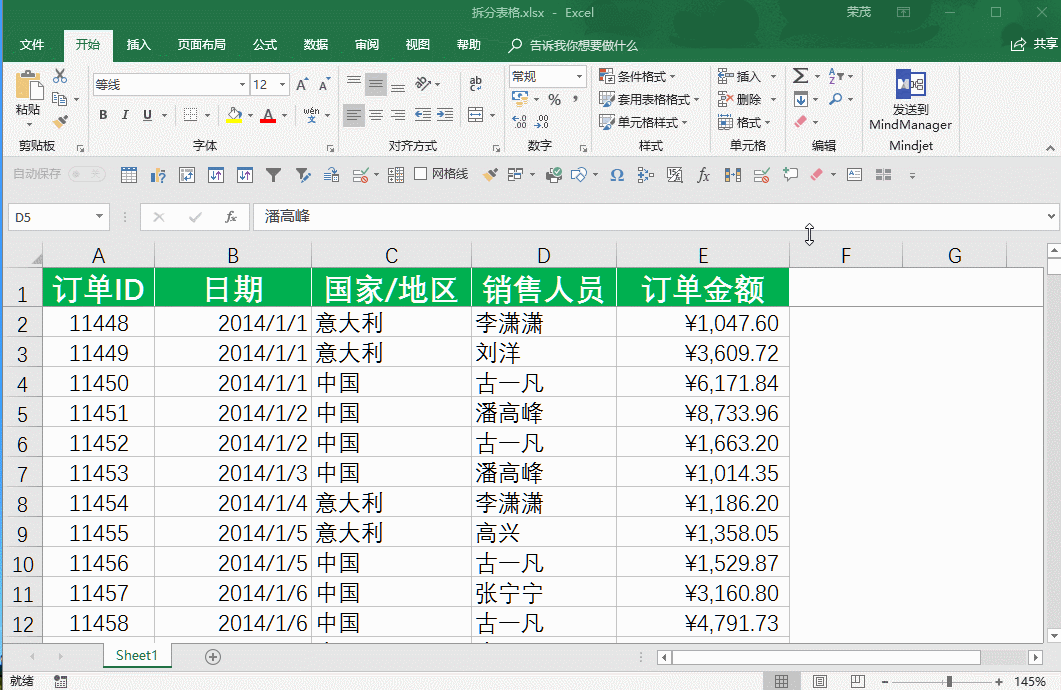Switch to Page Break Preview icon
This screenshot has height=690, width=1061.
pos(857,681)
